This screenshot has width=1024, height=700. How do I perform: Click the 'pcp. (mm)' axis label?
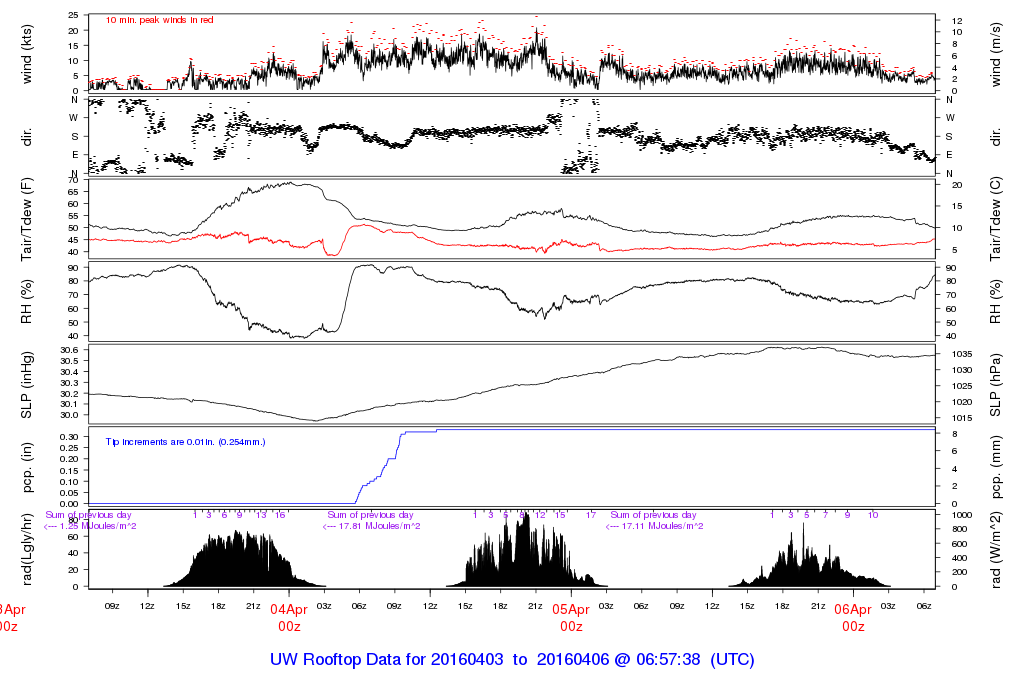tap(995, 467)
